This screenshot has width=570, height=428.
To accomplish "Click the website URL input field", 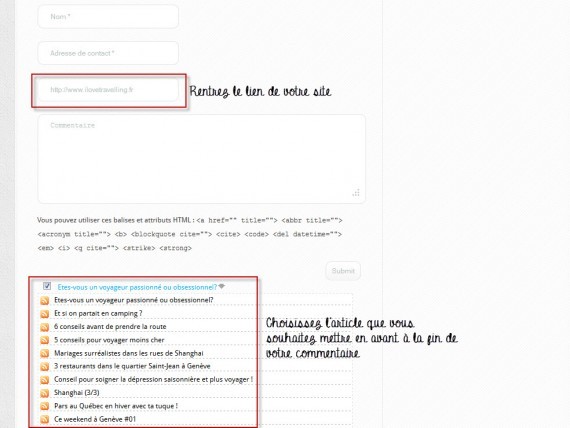I will tap(108, 89).
